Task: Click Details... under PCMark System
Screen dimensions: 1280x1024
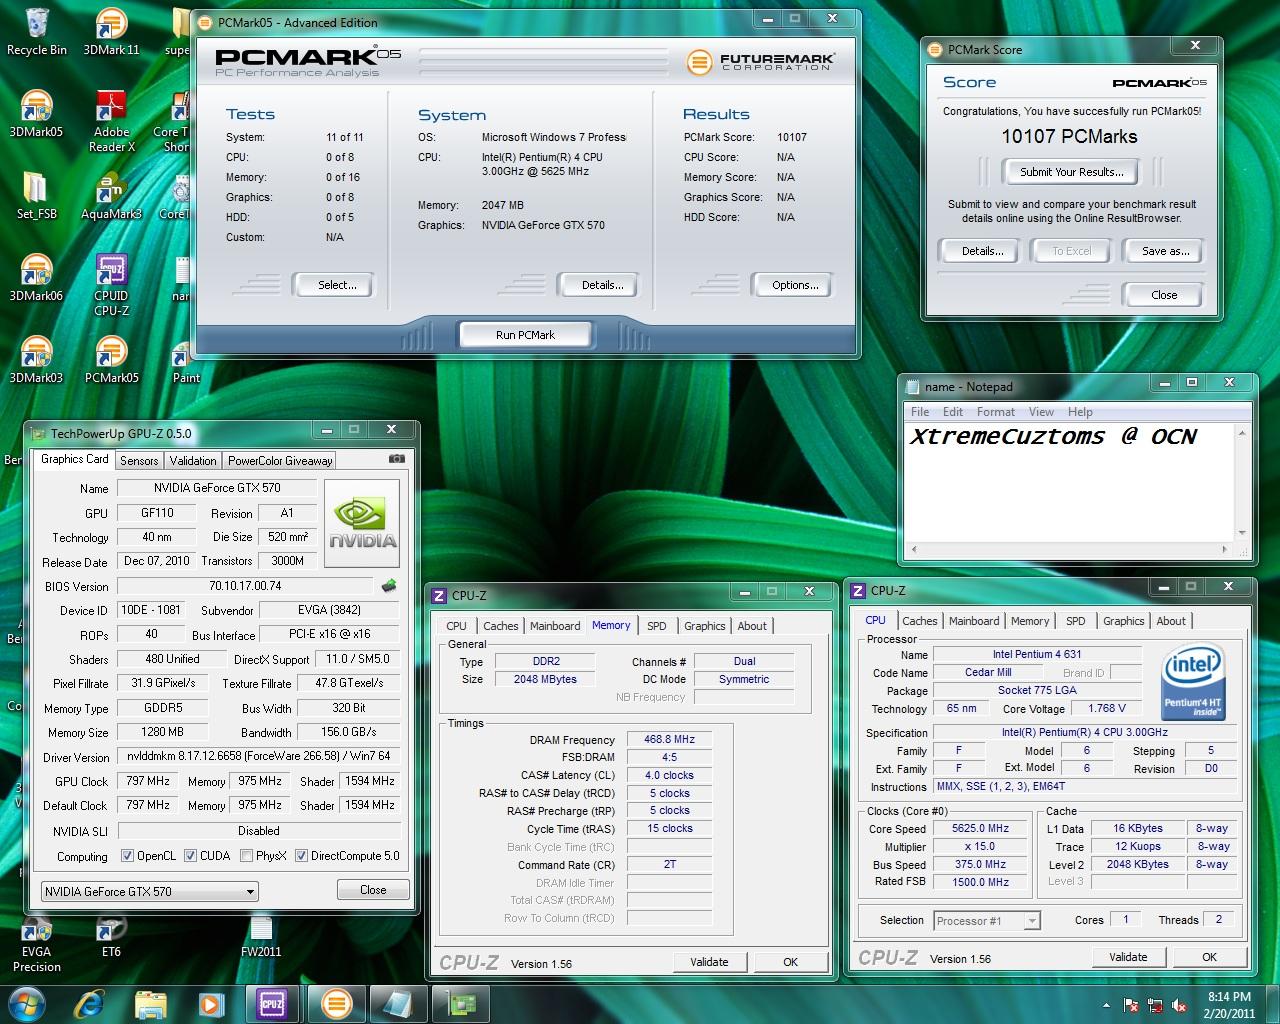Action: coord(602,285)
